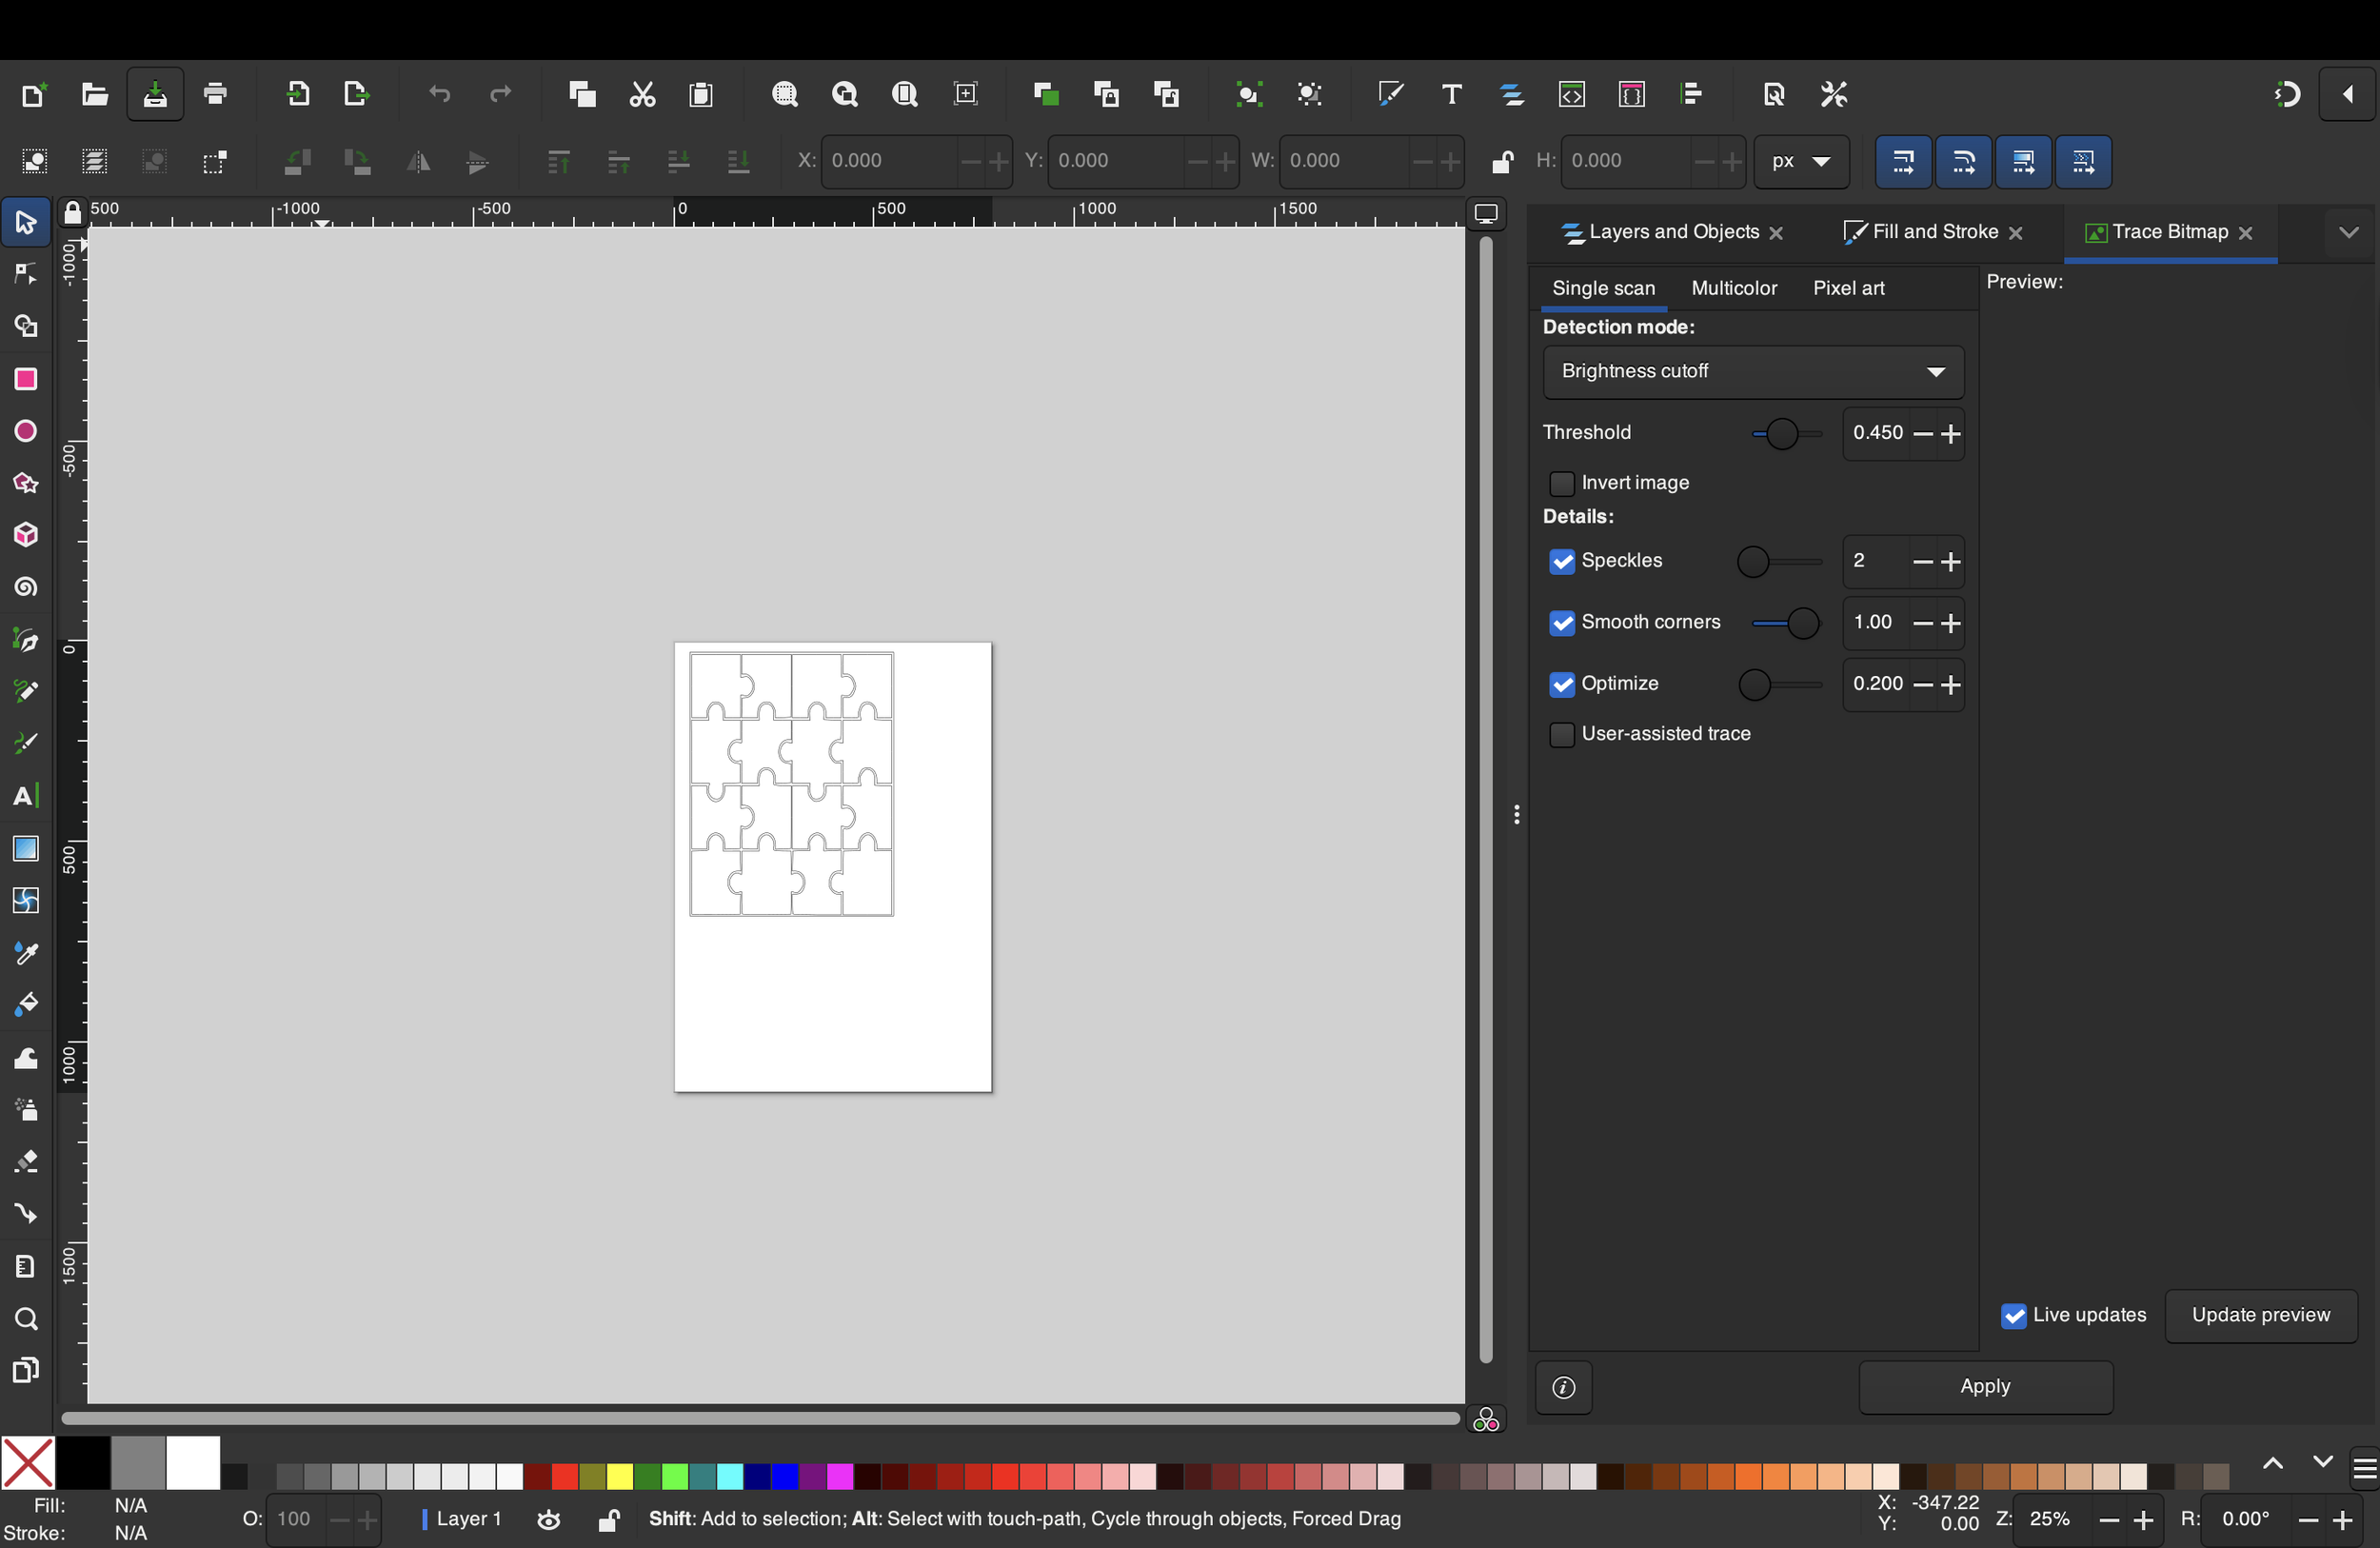Image resolution: width=2380 pixels, height=1548 pixels.
Task: Open the px units dropdown
Action: click(x=1800, y=161)
